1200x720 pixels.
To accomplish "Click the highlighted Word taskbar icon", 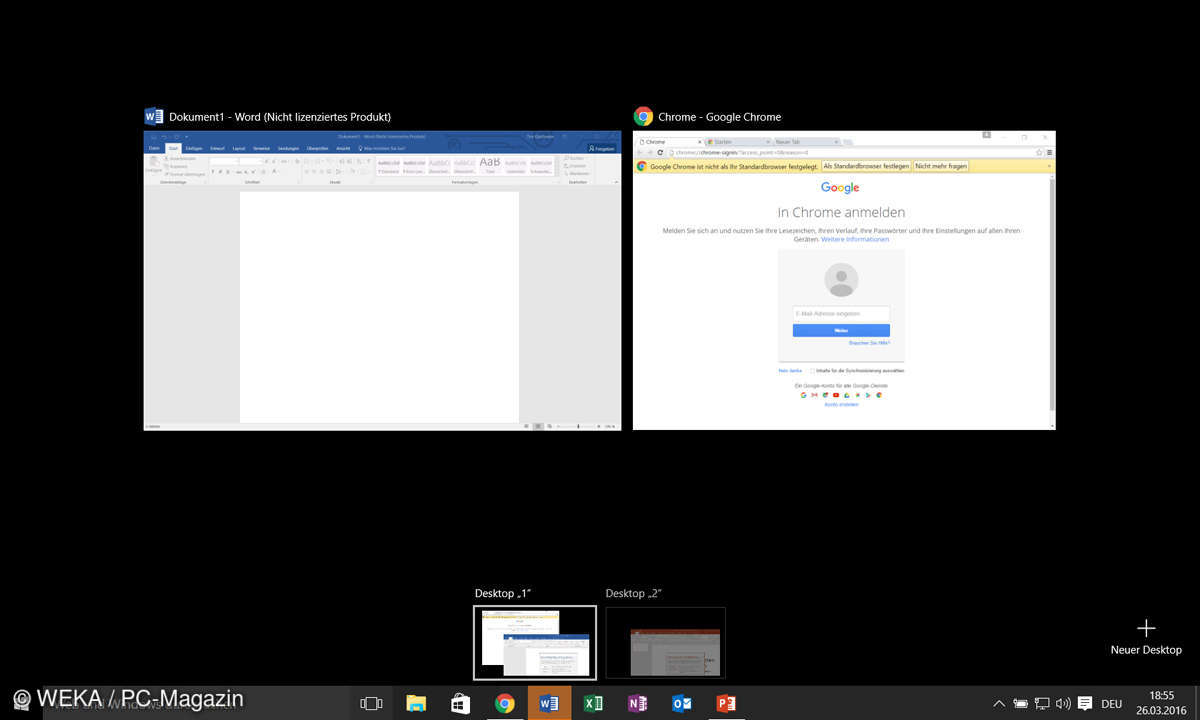I will pos(549,703).
